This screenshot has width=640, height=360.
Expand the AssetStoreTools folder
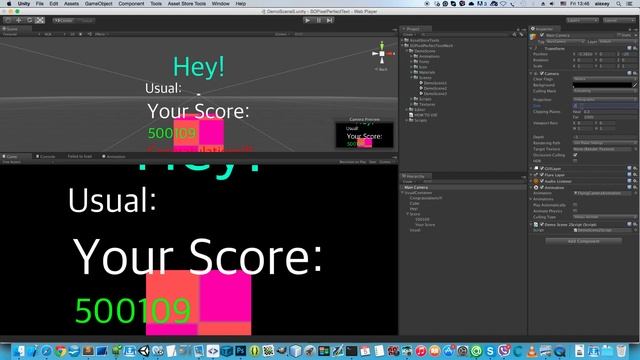click(402, 40)
